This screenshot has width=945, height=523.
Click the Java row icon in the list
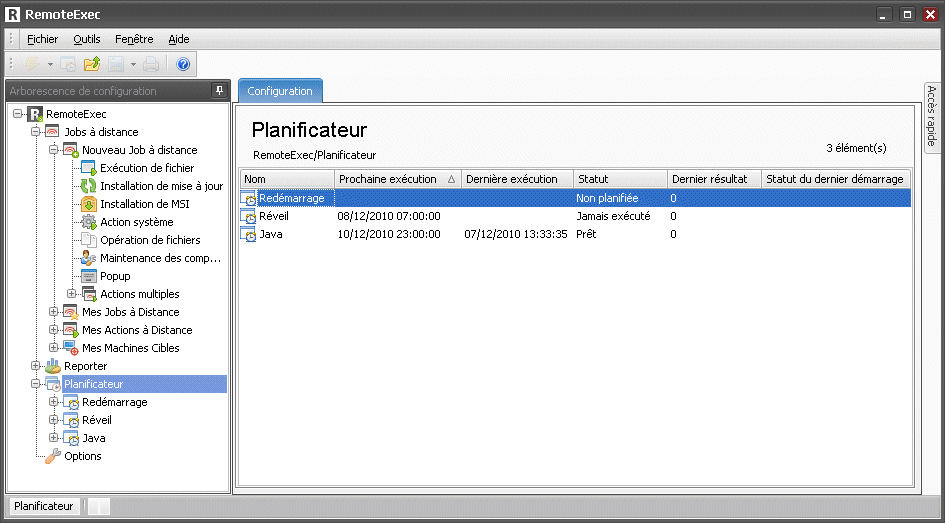[x=248, y=234]
